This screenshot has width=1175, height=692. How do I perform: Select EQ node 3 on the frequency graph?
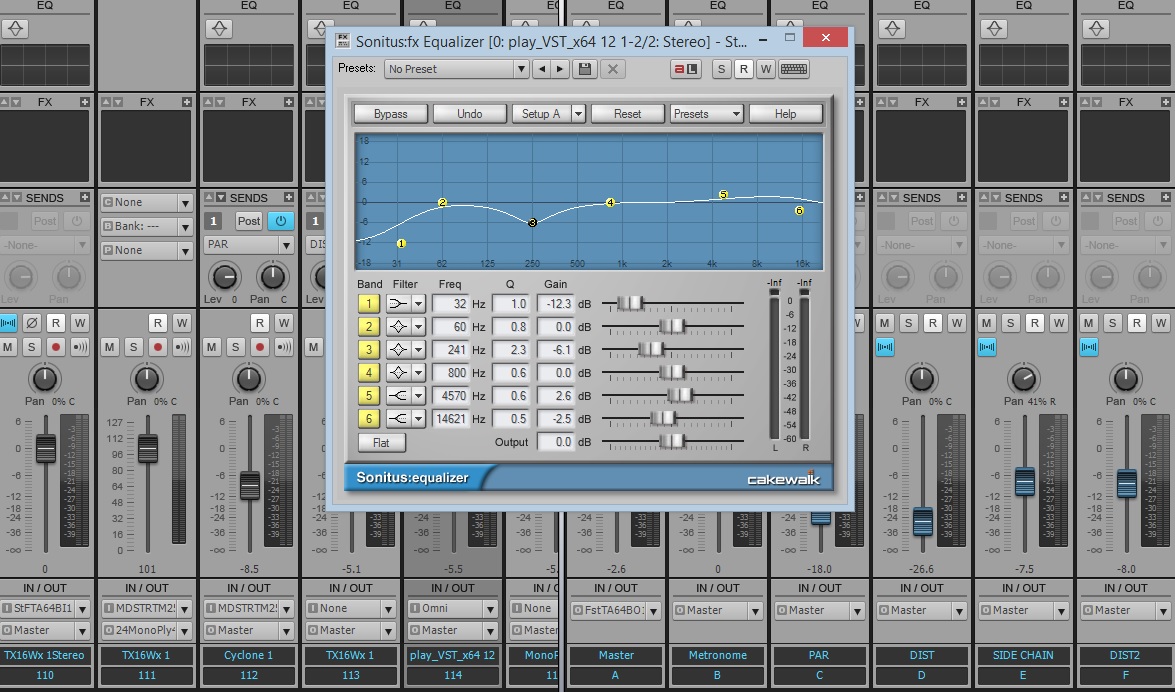[533, 223]
